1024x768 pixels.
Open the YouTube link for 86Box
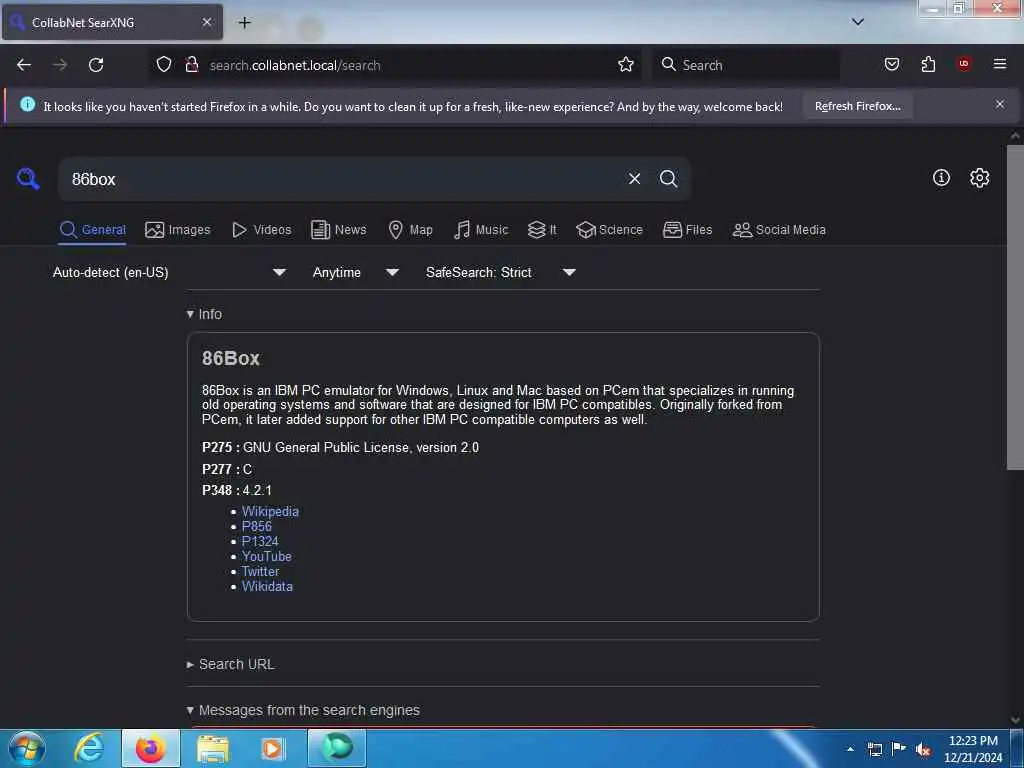266,556
